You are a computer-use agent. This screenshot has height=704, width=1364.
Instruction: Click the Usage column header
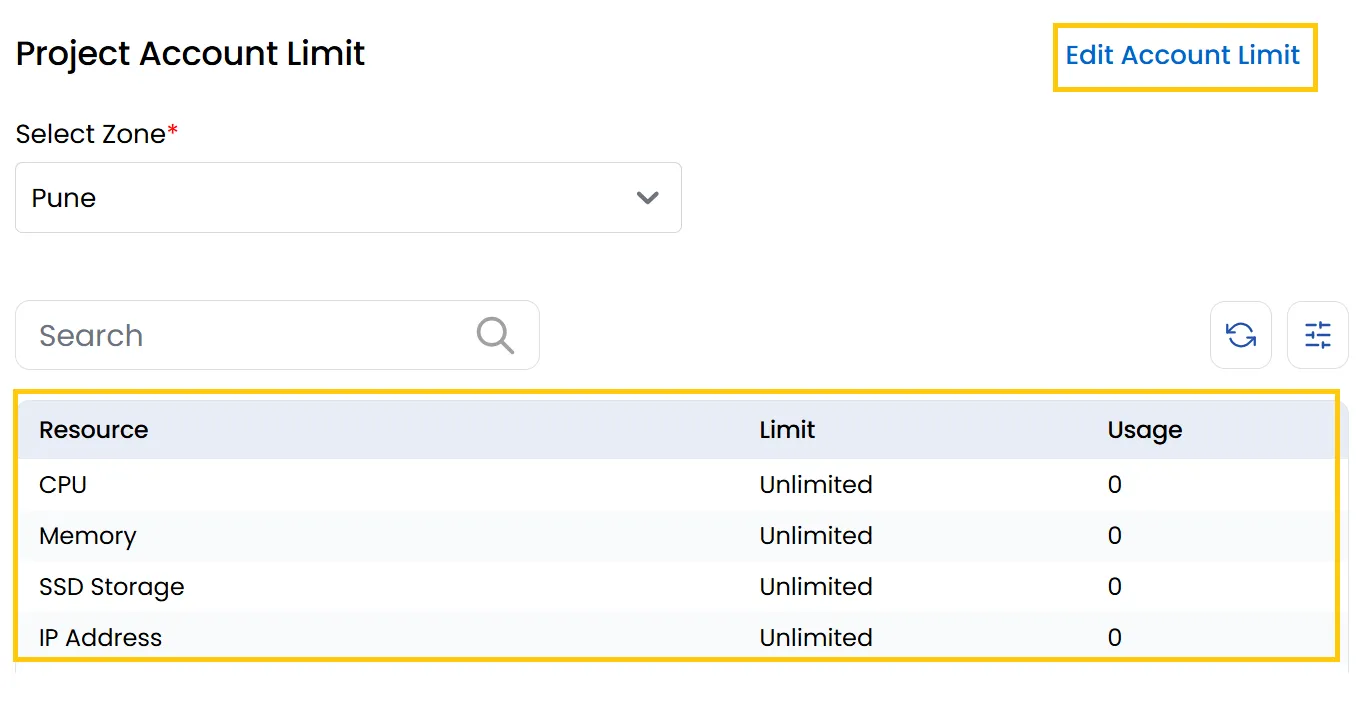(1145, 430)
